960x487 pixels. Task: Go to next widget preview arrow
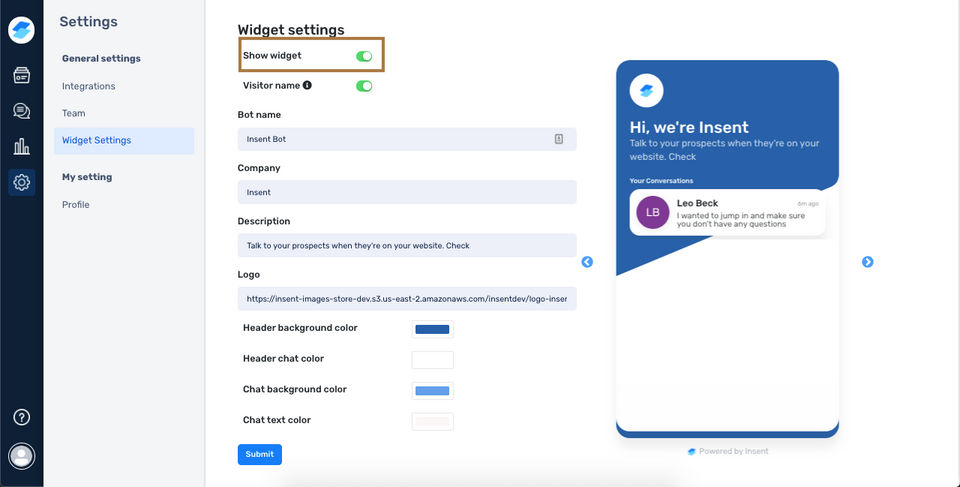pos(868,262)
